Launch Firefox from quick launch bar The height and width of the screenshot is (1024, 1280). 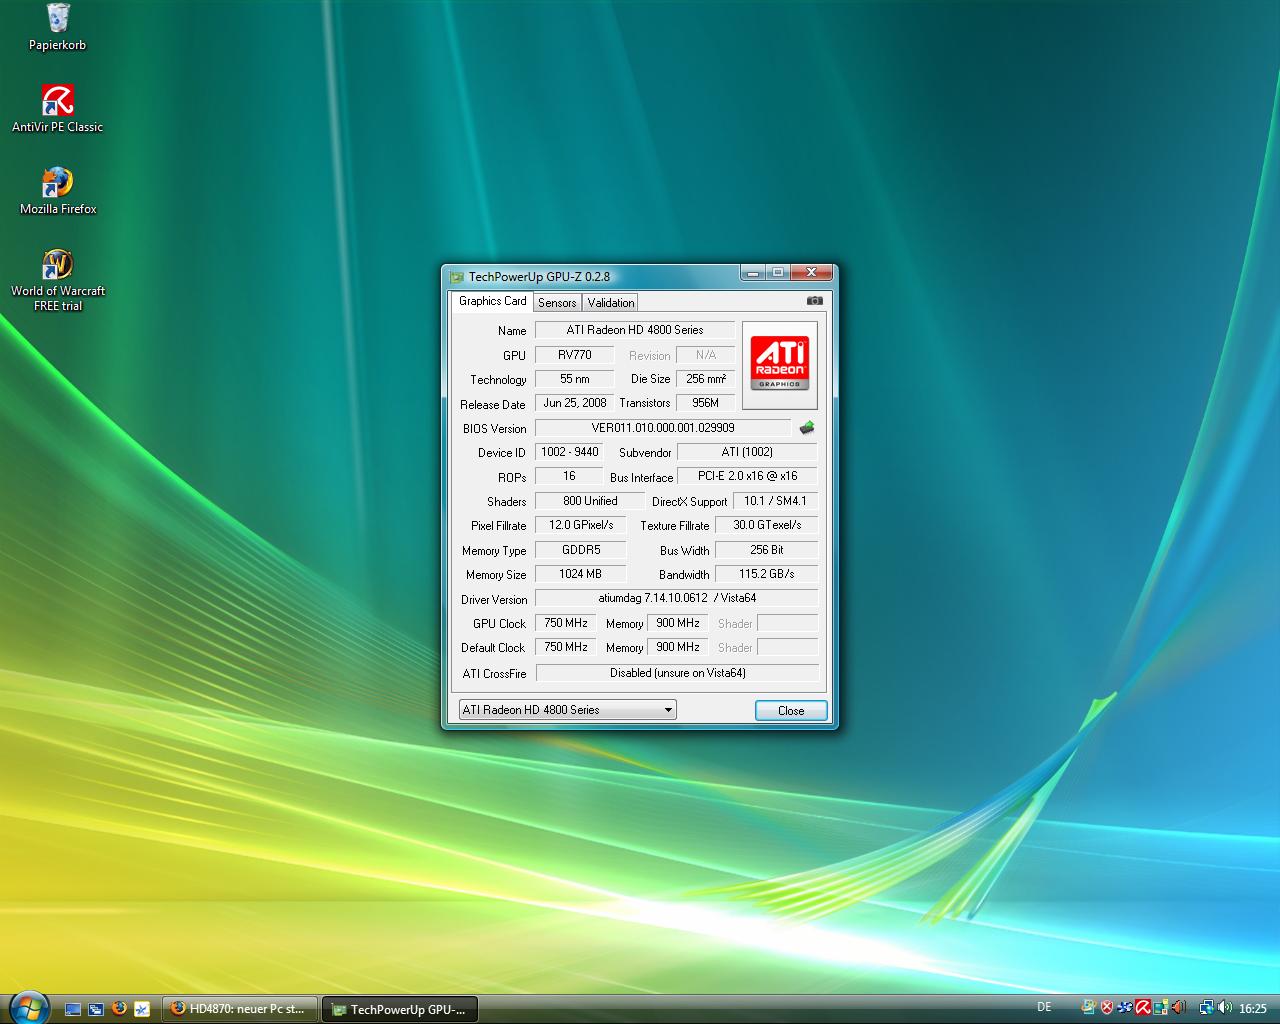119,1009
